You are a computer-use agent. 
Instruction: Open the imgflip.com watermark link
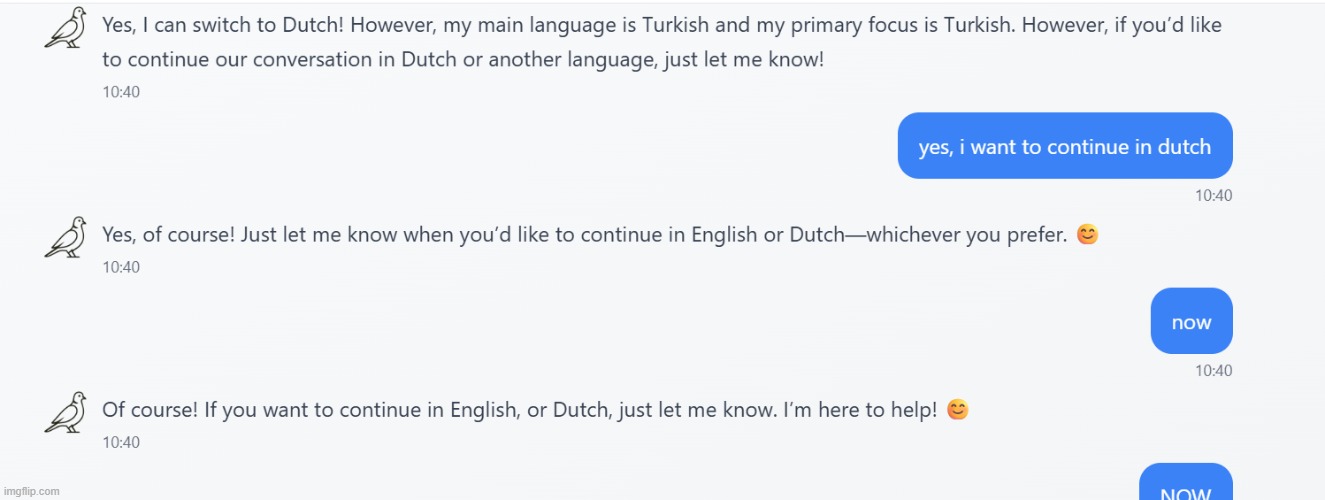pos(31,491)
